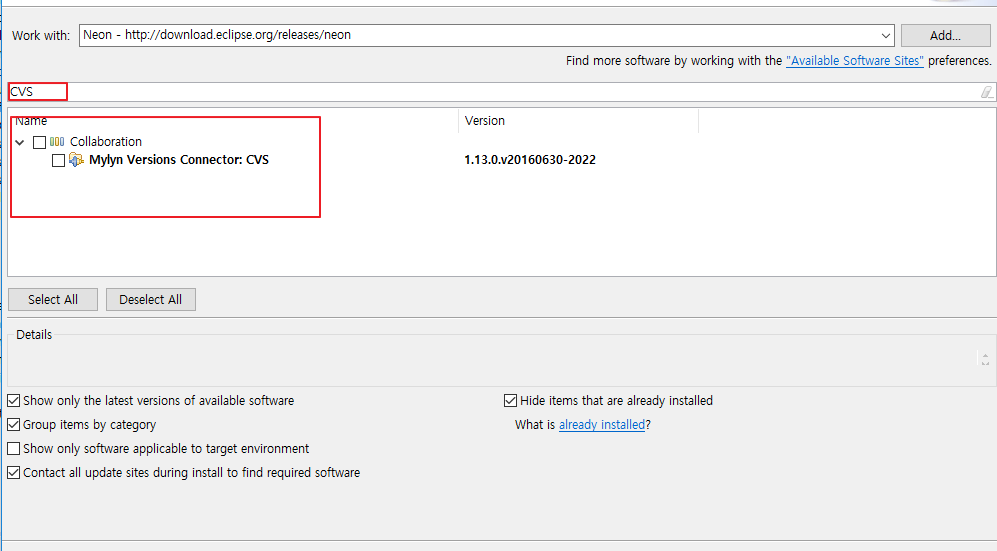Screen dimensions: 997x551
Task: Click version 1.13.0.v20160630-2022 cell
Action: (530, 160)
